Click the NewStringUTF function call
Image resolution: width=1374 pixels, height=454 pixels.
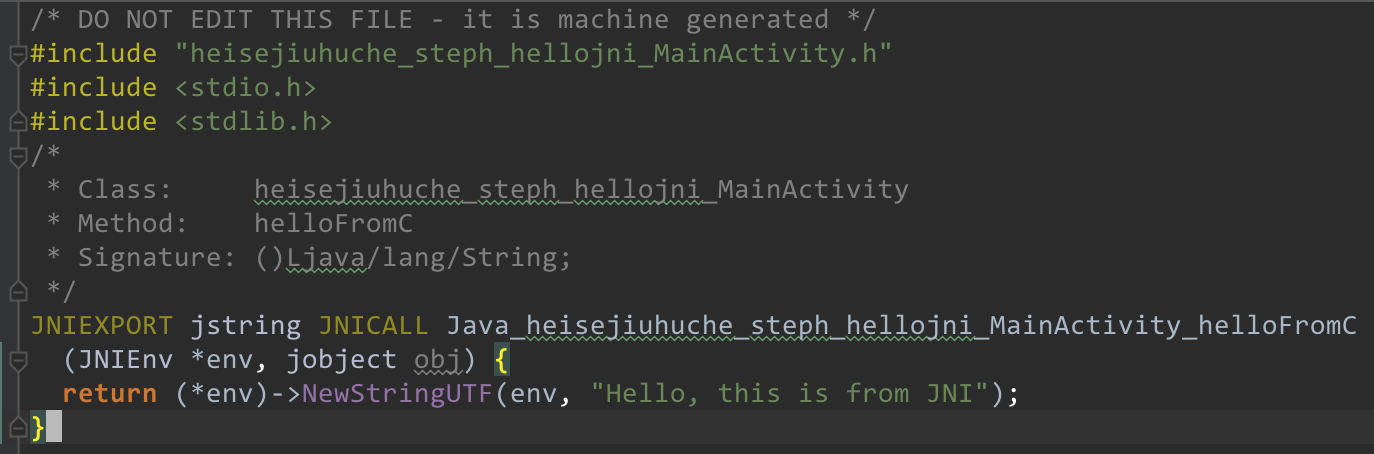pyautogui.click(x=398, y=393)
